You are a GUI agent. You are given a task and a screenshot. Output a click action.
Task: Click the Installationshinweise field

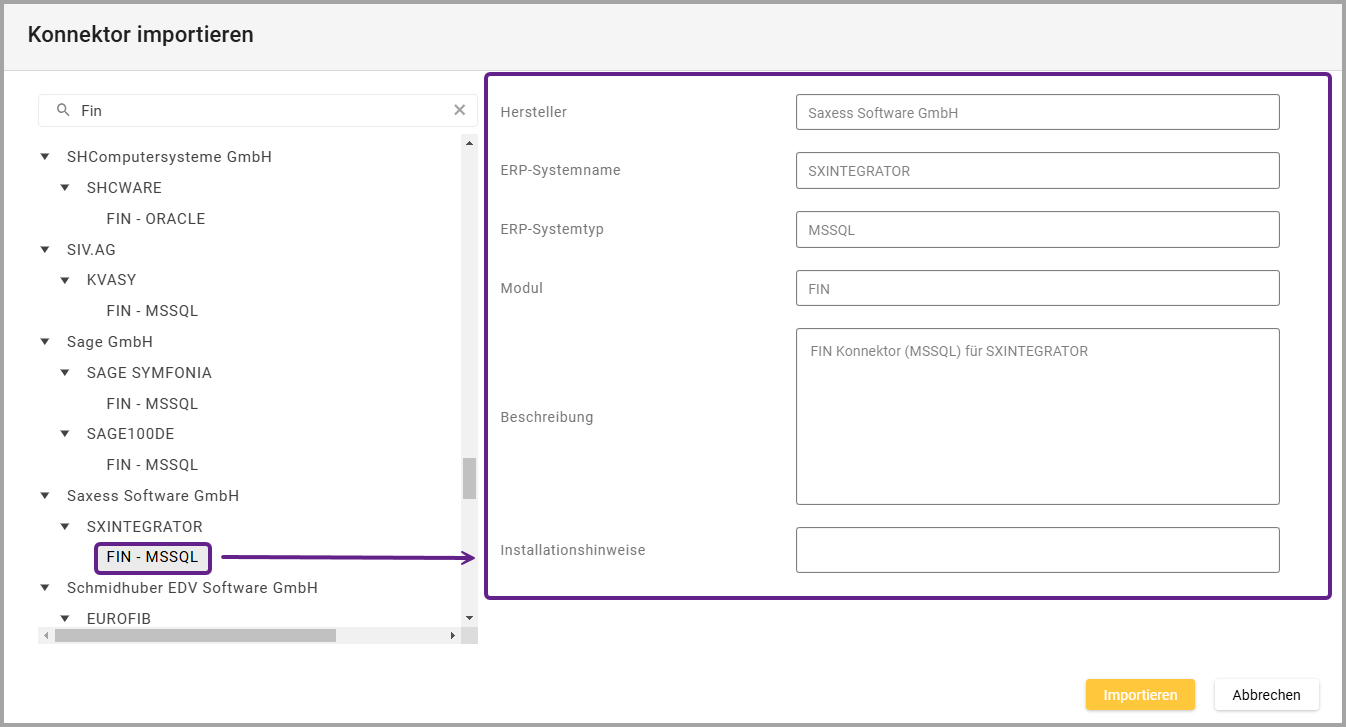pyautogui.click(x=1037, y=550)
